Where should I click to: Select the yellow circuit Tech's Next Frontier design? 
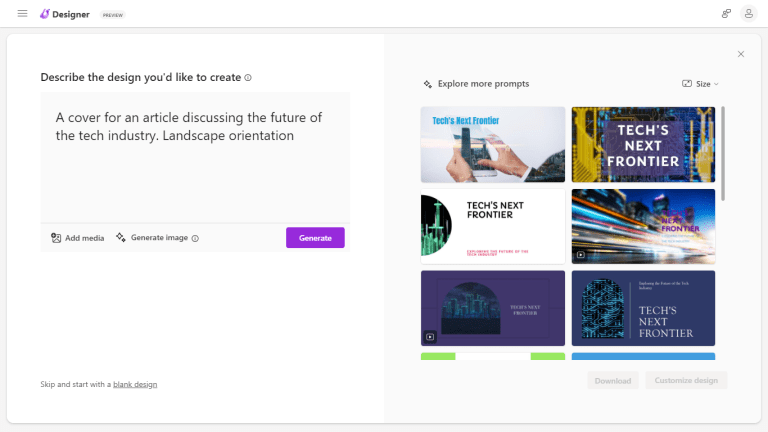tap(643, 144)
